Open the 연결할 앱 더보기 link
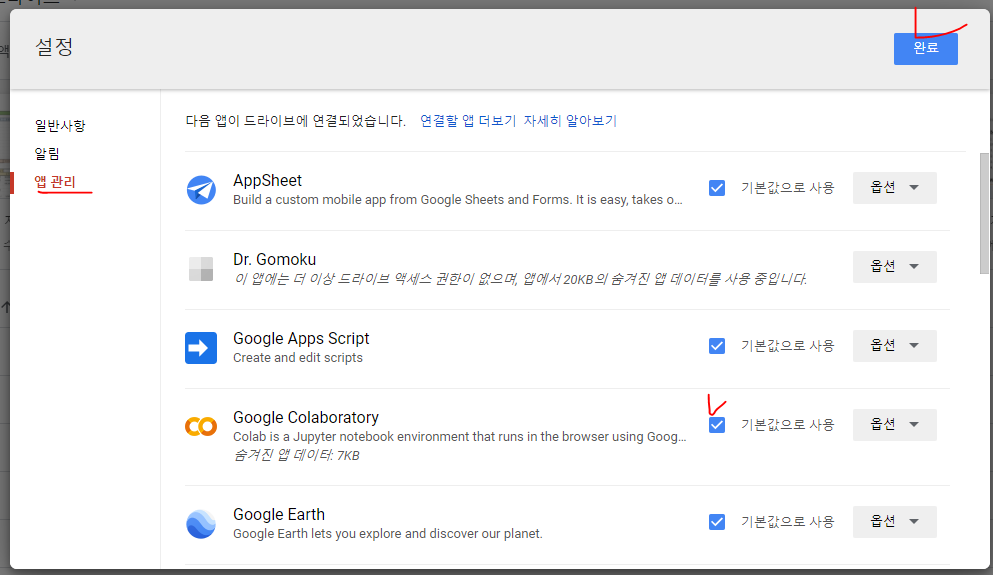The height and width of the screenshot is (575, 993). 468,121
